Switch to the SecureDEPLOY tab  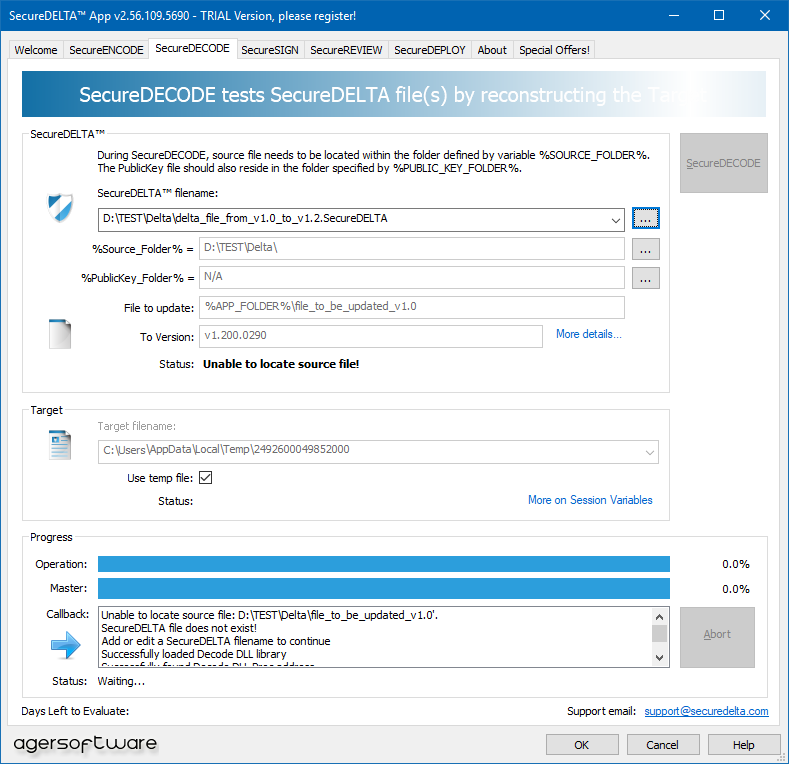pos(430,50)
